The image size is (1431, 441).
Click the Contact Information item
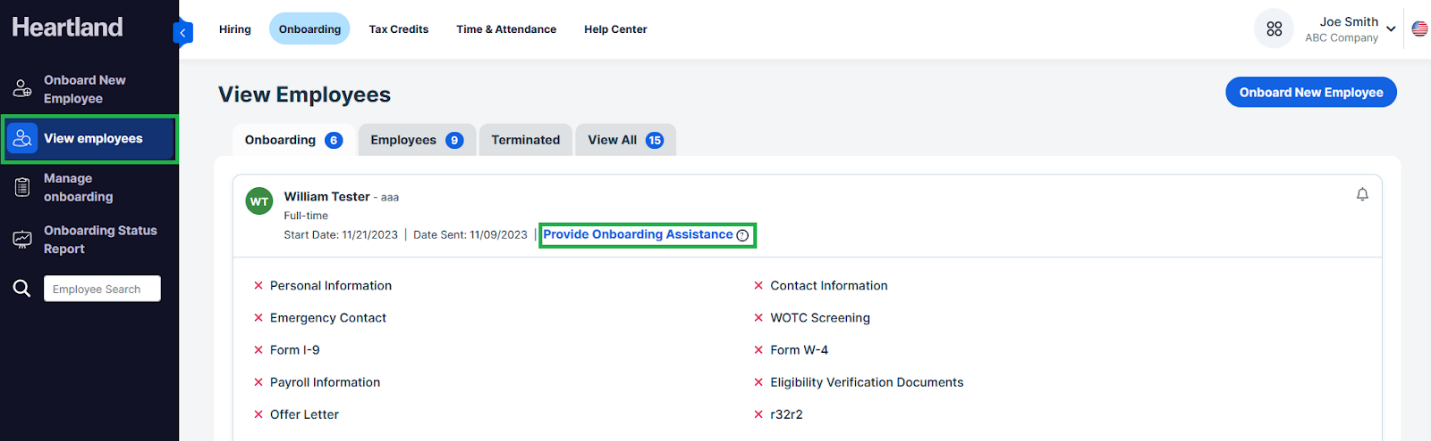pyautogui.click(x=829, y=285)
